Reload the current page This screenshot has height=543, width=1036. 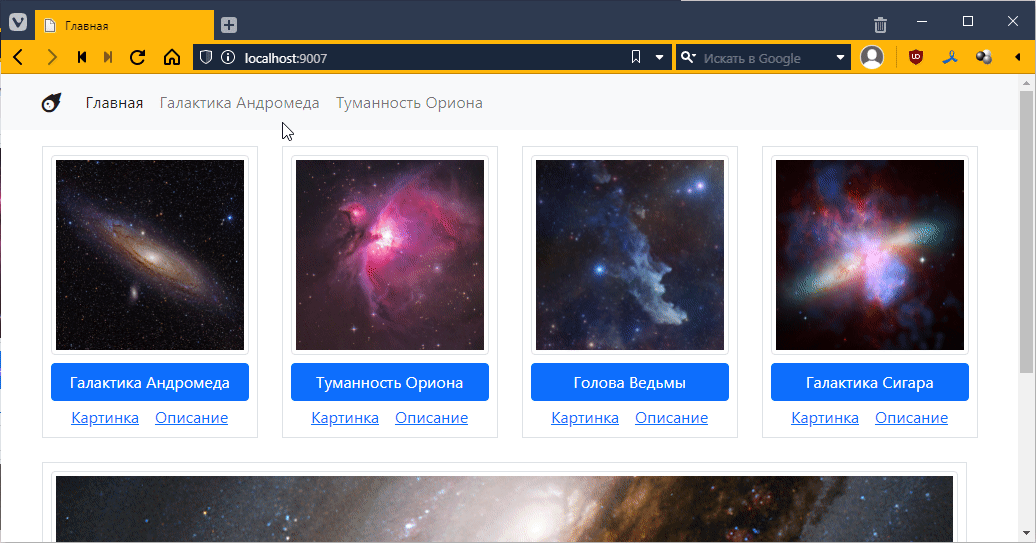pos(138,58)
